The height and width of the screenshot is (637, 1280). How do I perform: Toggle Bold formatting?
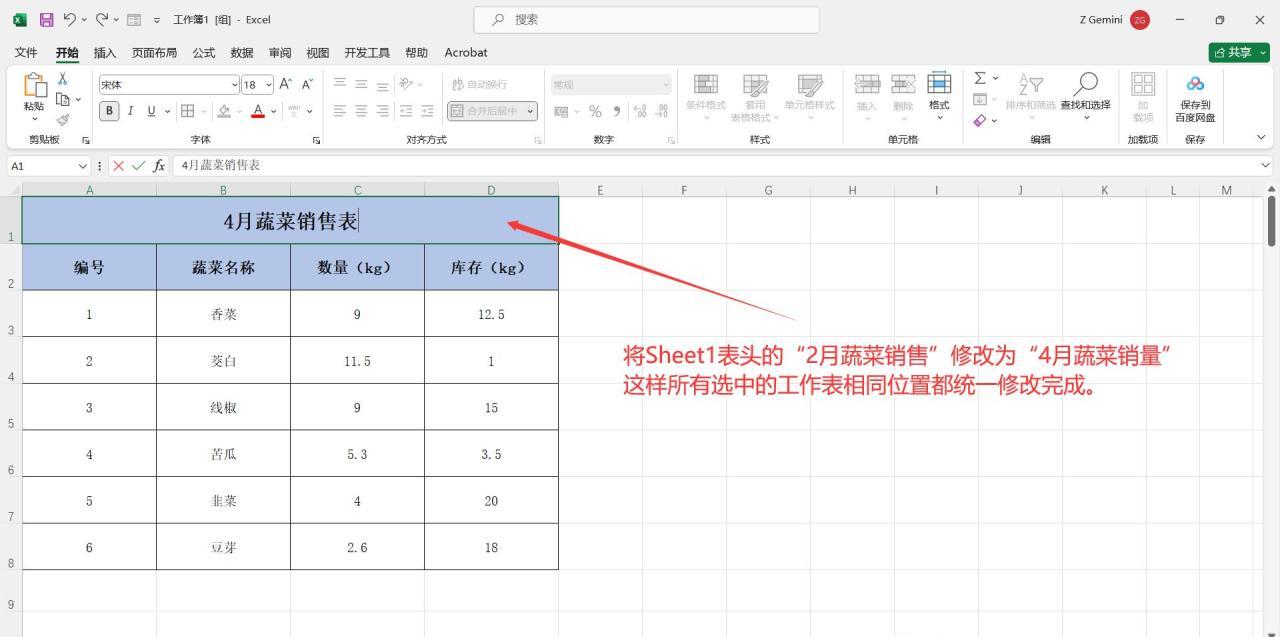[111, 111]
